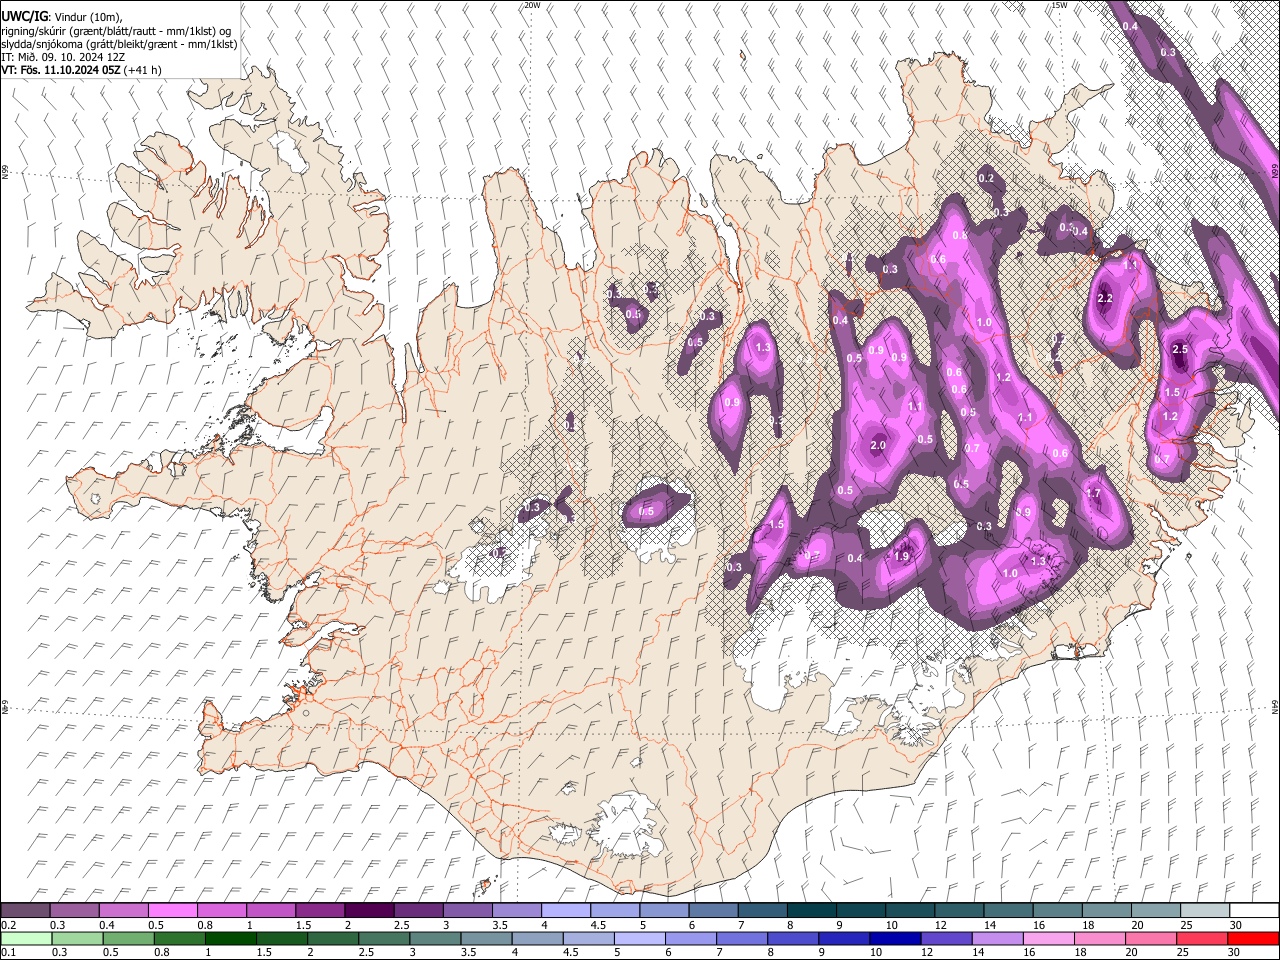Click the pale purple-grey swatch between 0.2 and 0.3 on the top scale
Viewport: 1280px width, 960px height.
(25, 910)
